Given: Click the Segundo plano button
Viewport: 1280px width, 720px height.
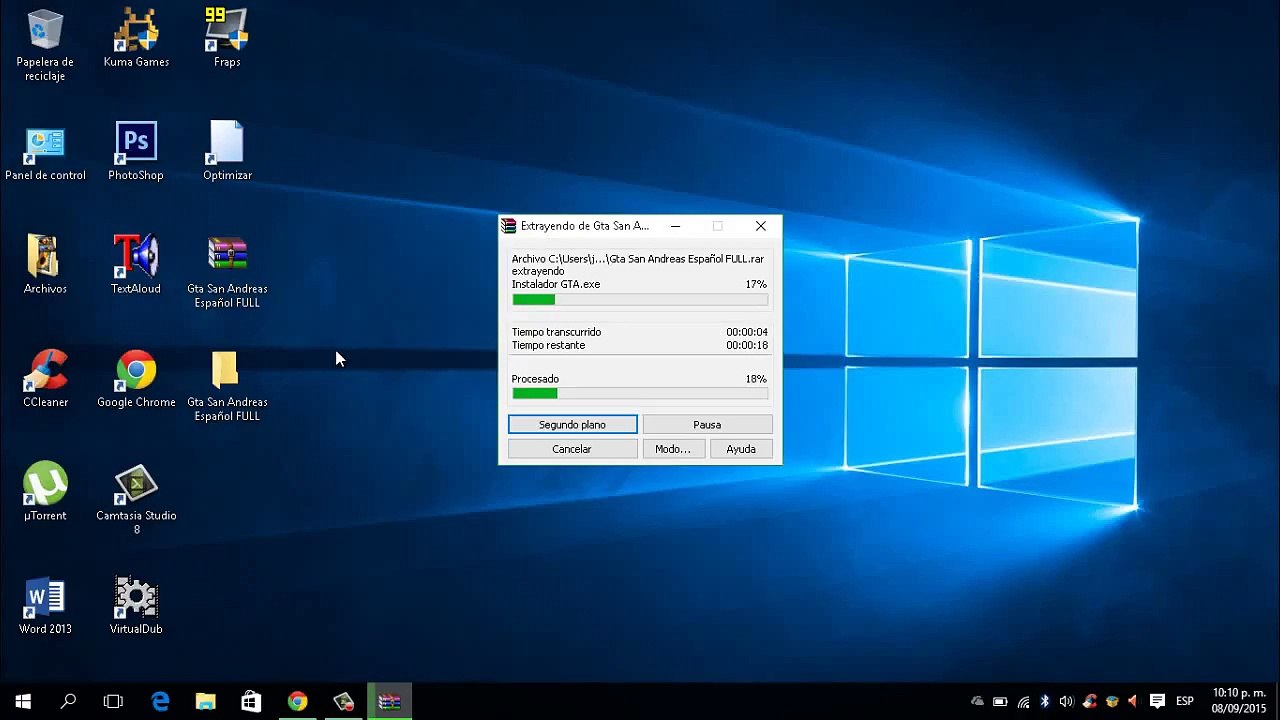Looking at the screenshot, I should pos(572,425).
